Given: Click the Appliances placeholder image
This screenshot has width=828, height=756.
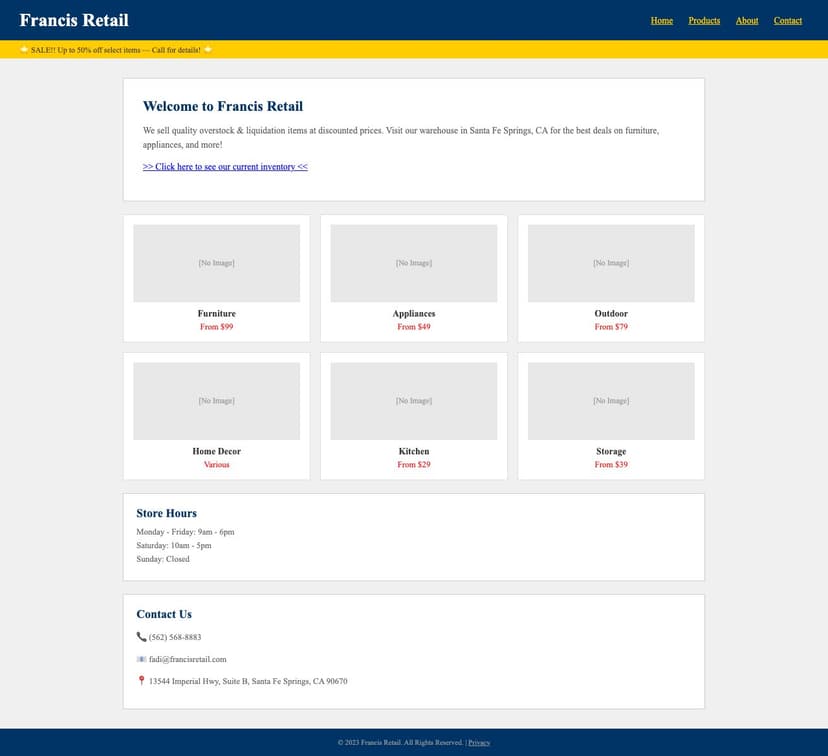Looking at the screenshot, I should click(x=414, y=262).
